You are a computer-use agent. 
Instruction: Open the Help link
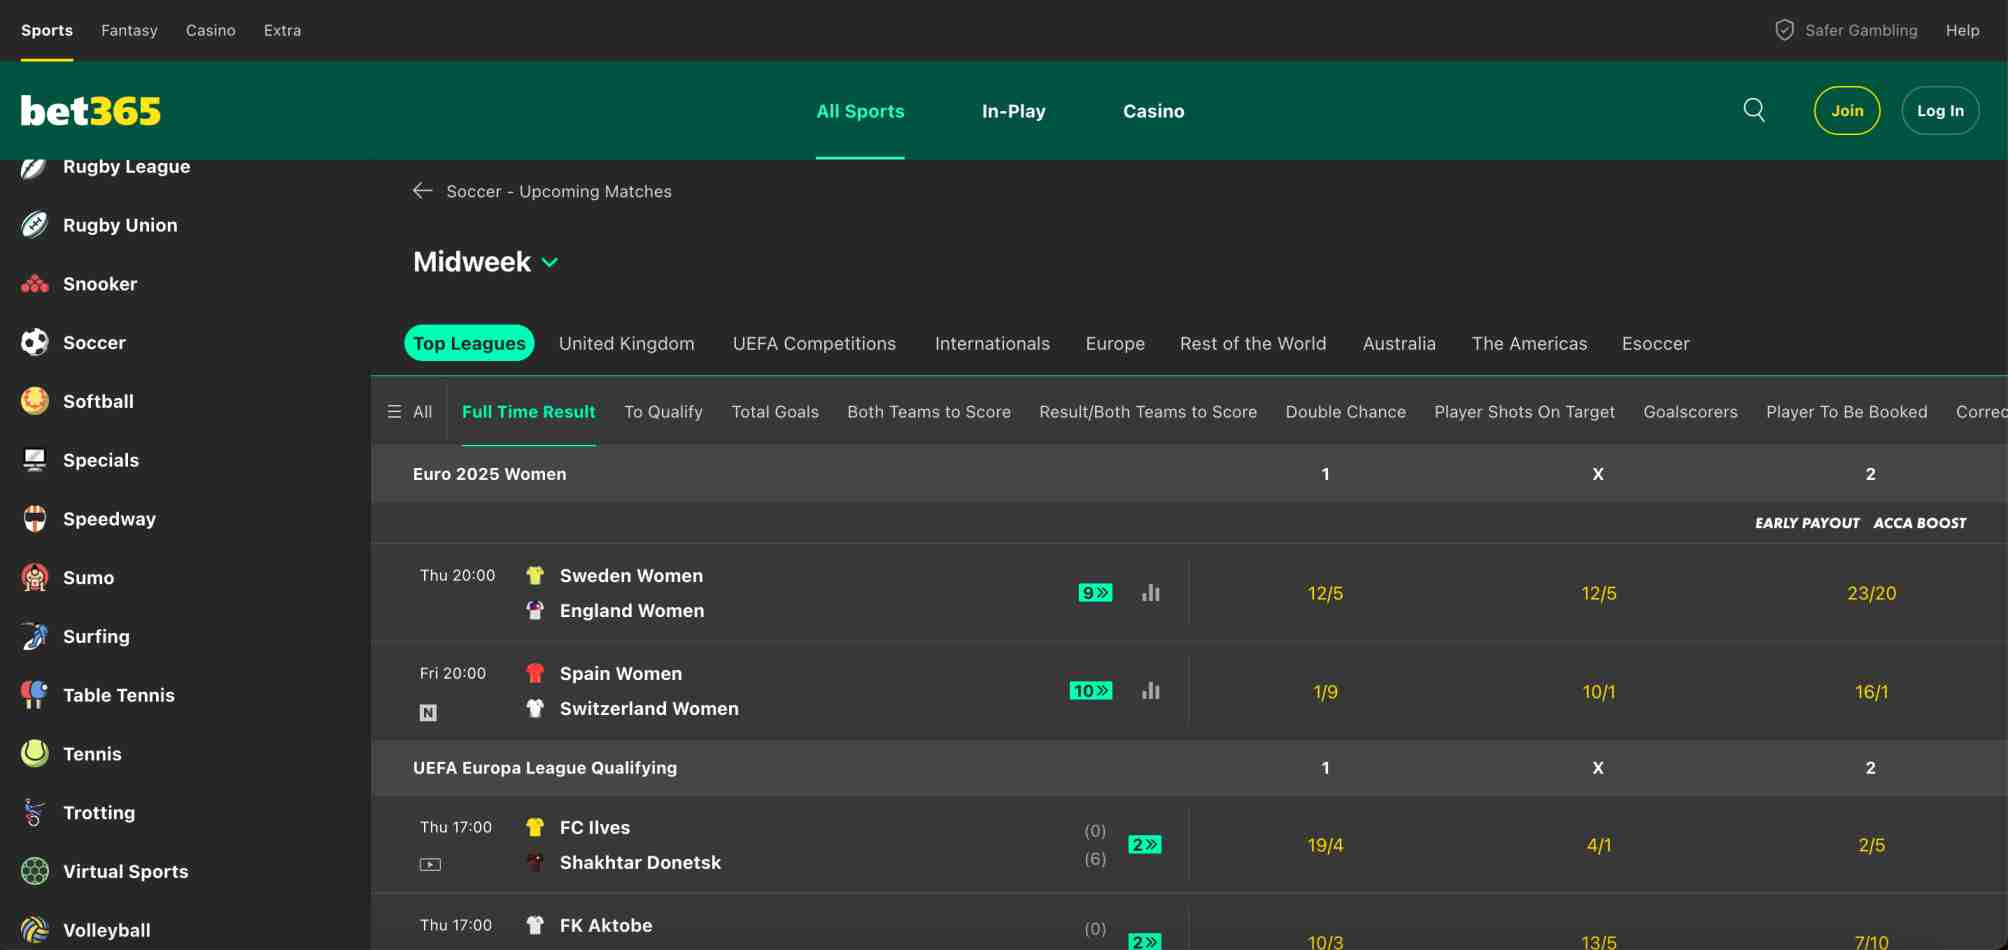tap(1962, 30)
